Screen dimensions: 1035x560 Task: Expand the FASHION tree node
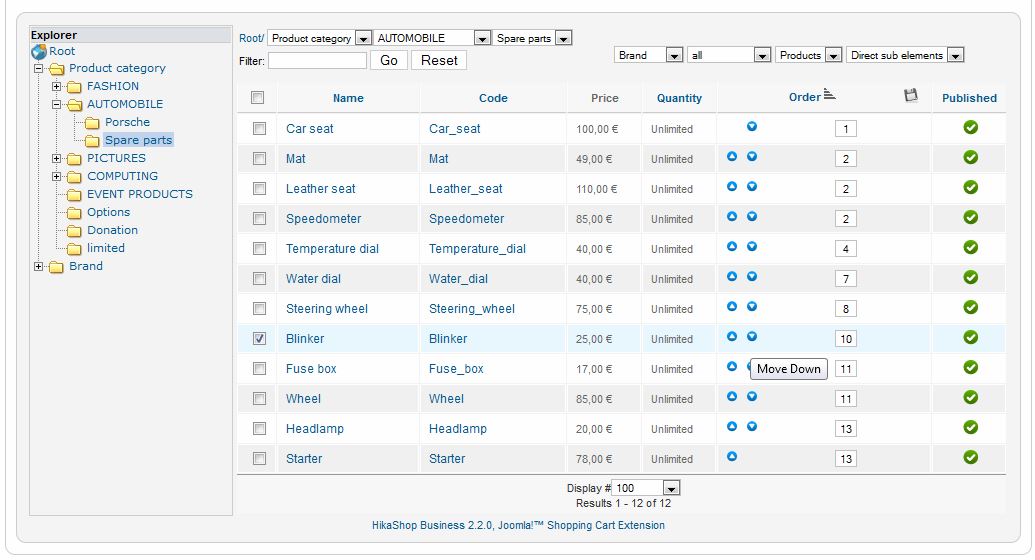57,87
